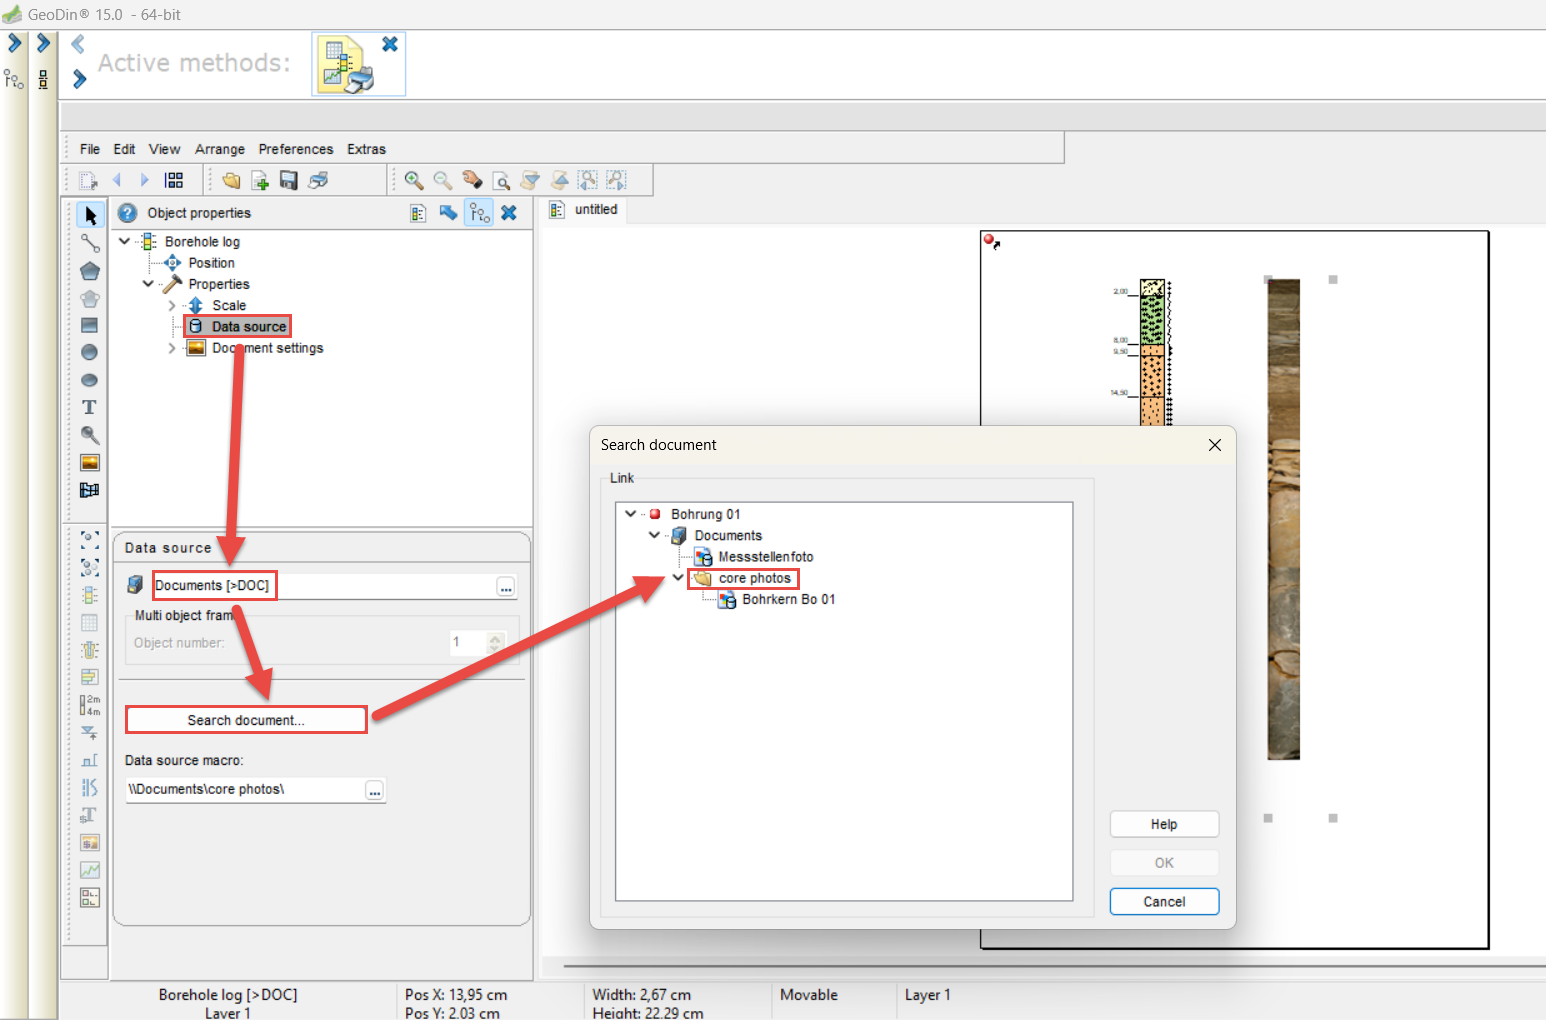
Task: Click the printer icon in toolbar
Action: 318,180
